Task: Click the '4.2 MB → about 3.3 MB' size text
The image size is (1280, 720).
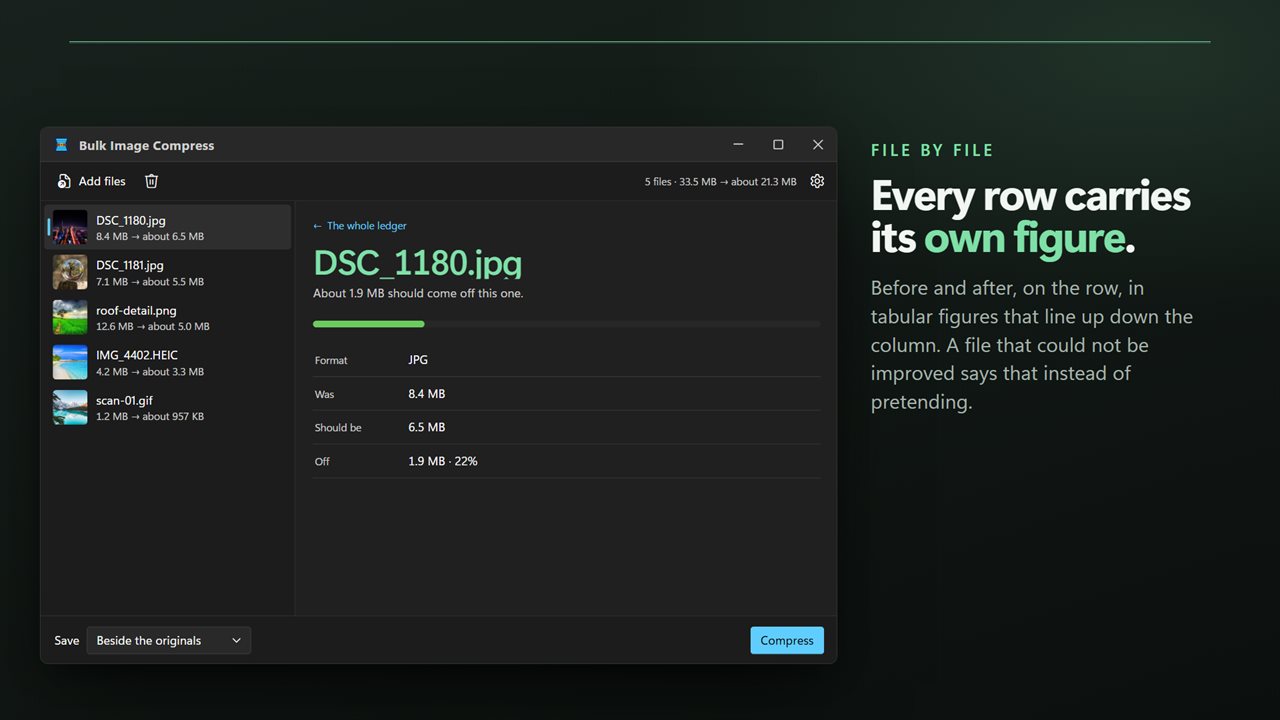Action: tap(150, 372)
